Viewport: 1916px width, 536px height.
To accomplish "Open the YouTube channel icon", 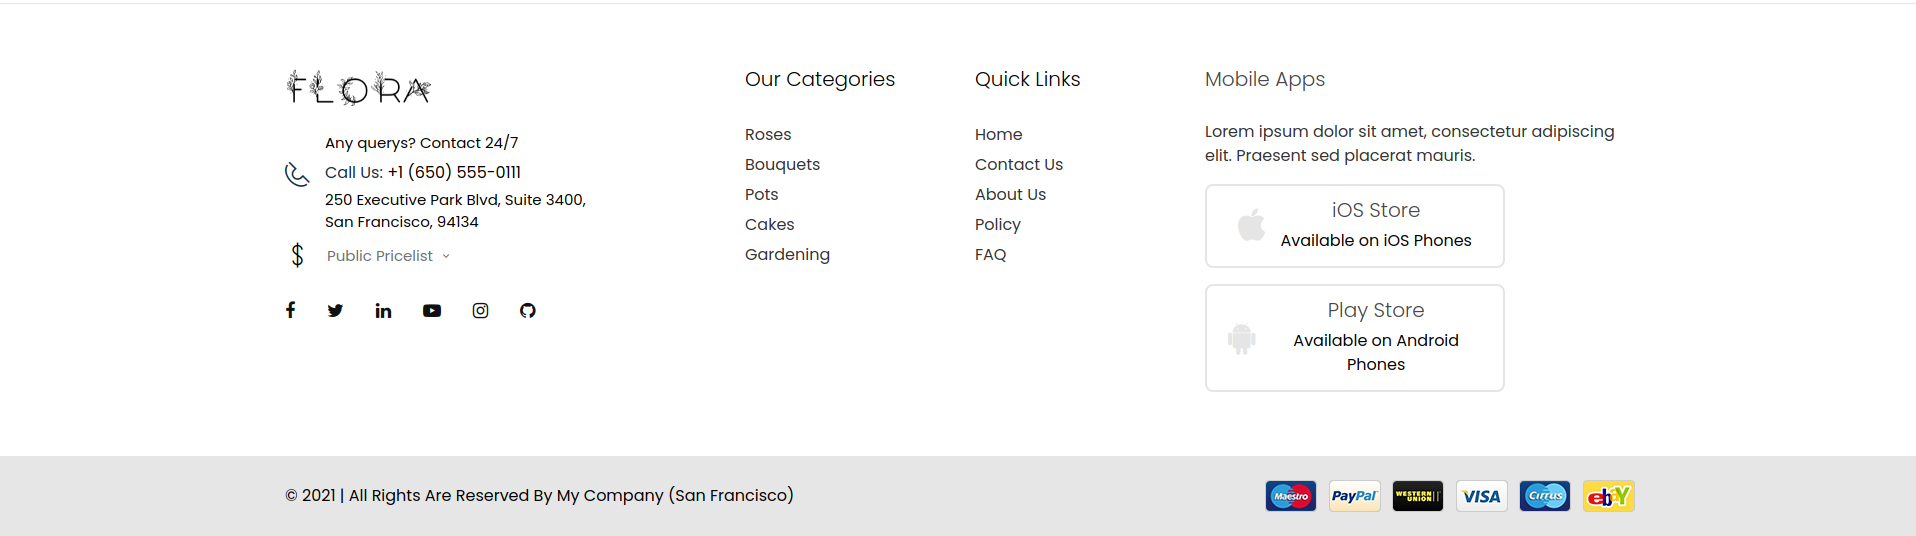I will (x=432, y=311).
